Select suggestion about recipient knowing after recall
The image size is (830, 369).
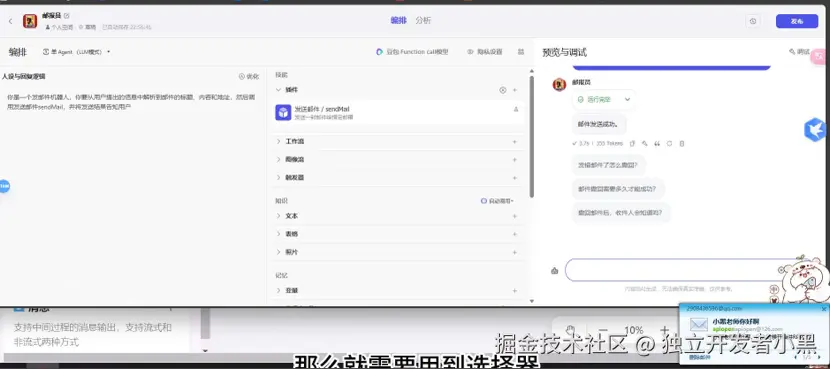[620, 212]
